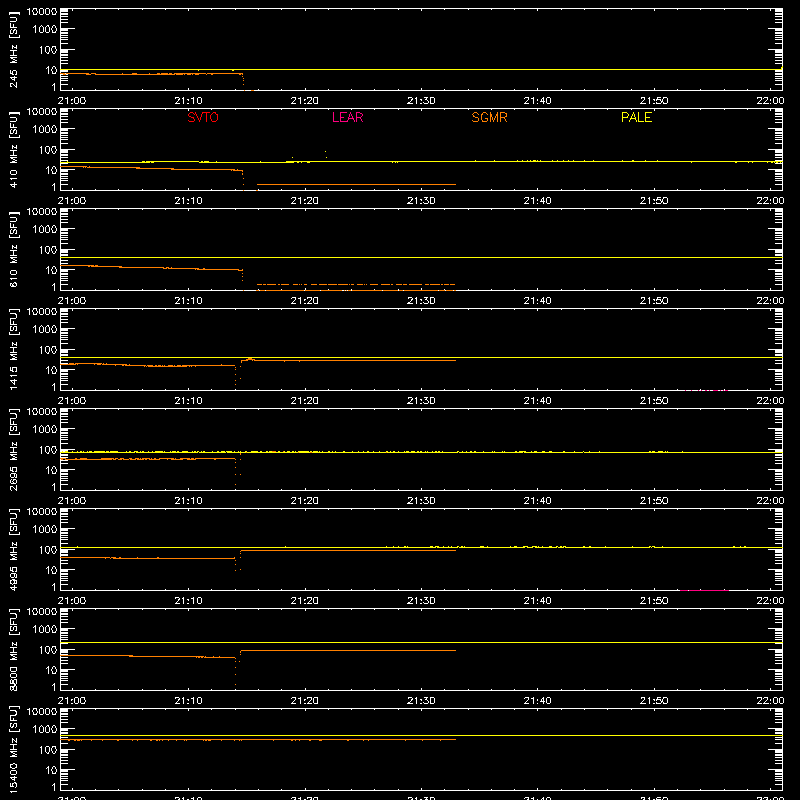The image size is (800, 800).
Task: Select the 8800 MHz [SFU] axis label
Action: pyautogui.click(x=13, y=650)
